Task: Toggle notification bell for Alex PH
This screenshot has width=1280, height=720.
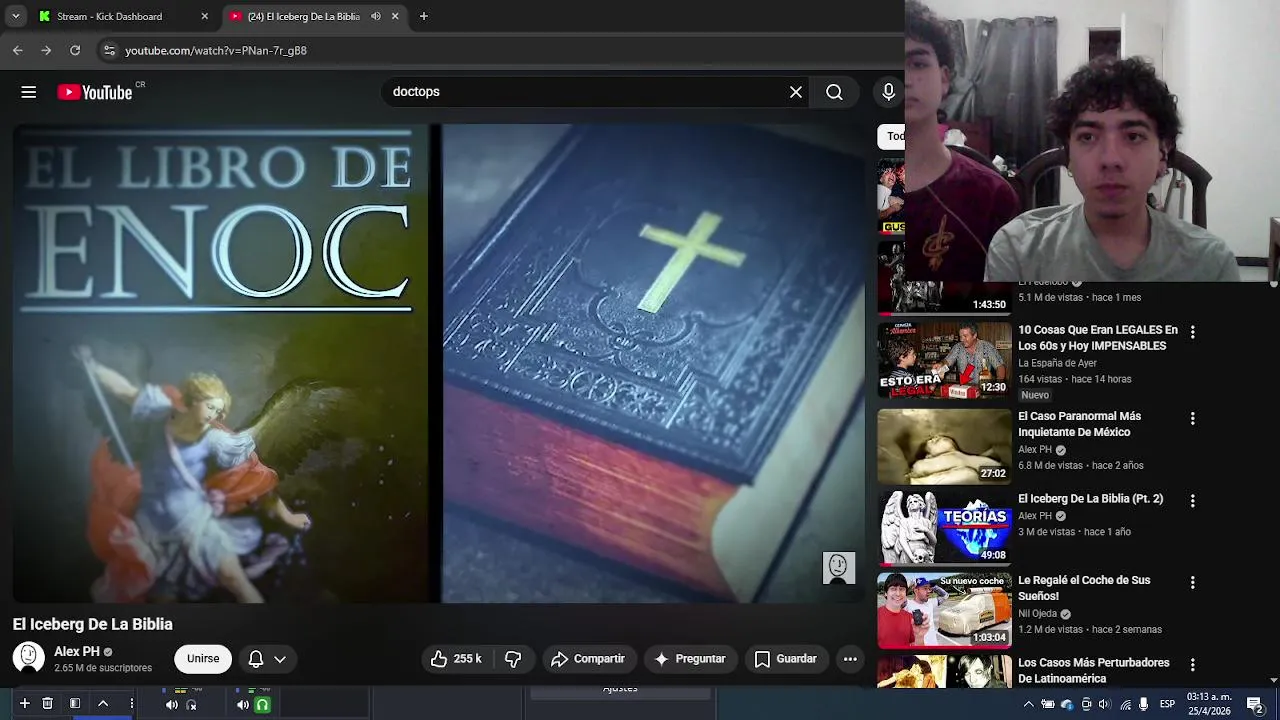Action: click(256, 659)
